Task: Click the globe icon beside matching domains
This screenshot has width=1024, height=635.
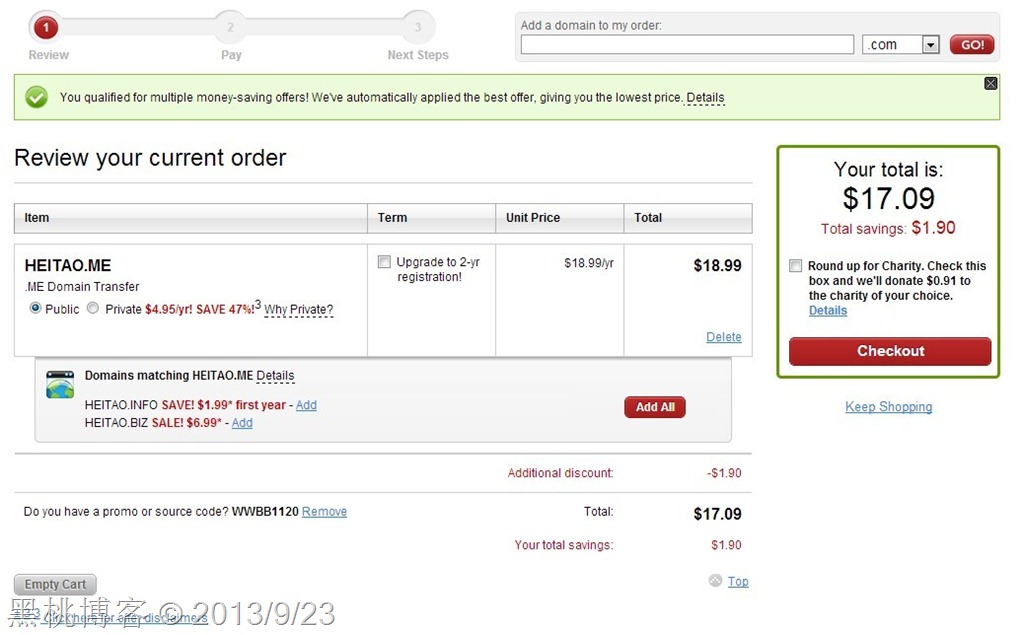Action: [x=60, y=385]
